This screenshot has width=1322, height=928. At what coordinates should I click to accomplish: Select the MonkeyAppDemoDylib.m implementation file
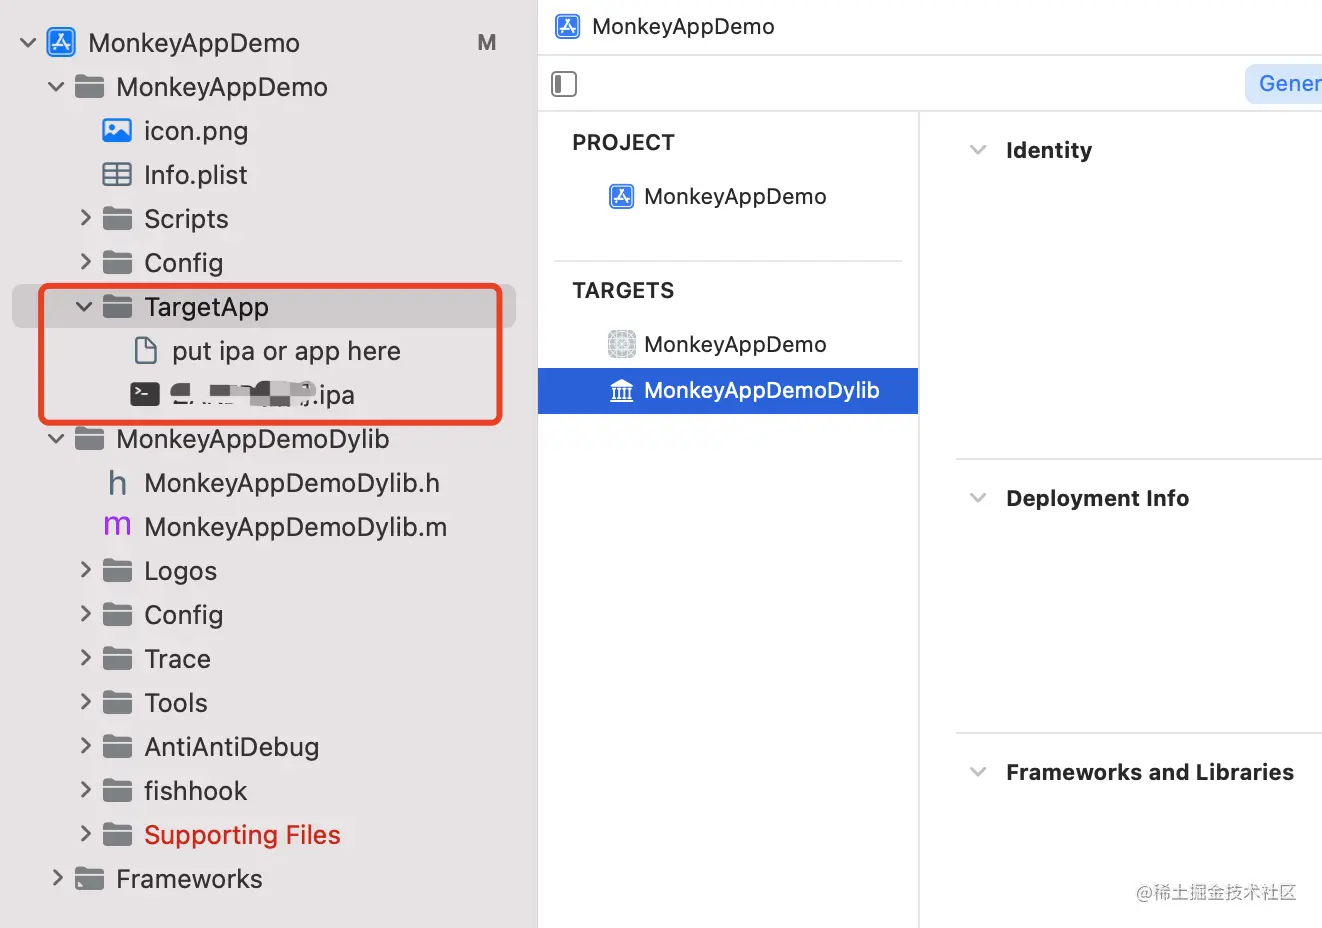(295, 526)
